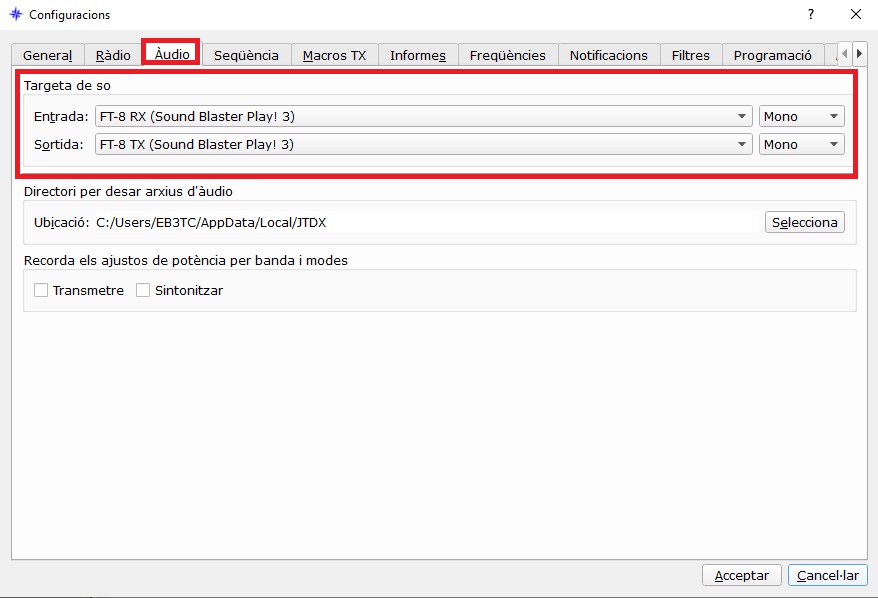The height and width of the screenshot is (598, 878).
Task: Click the "Recorda els ajustos de potència" label
Action: pyautogui.click(x=186, y=261)
